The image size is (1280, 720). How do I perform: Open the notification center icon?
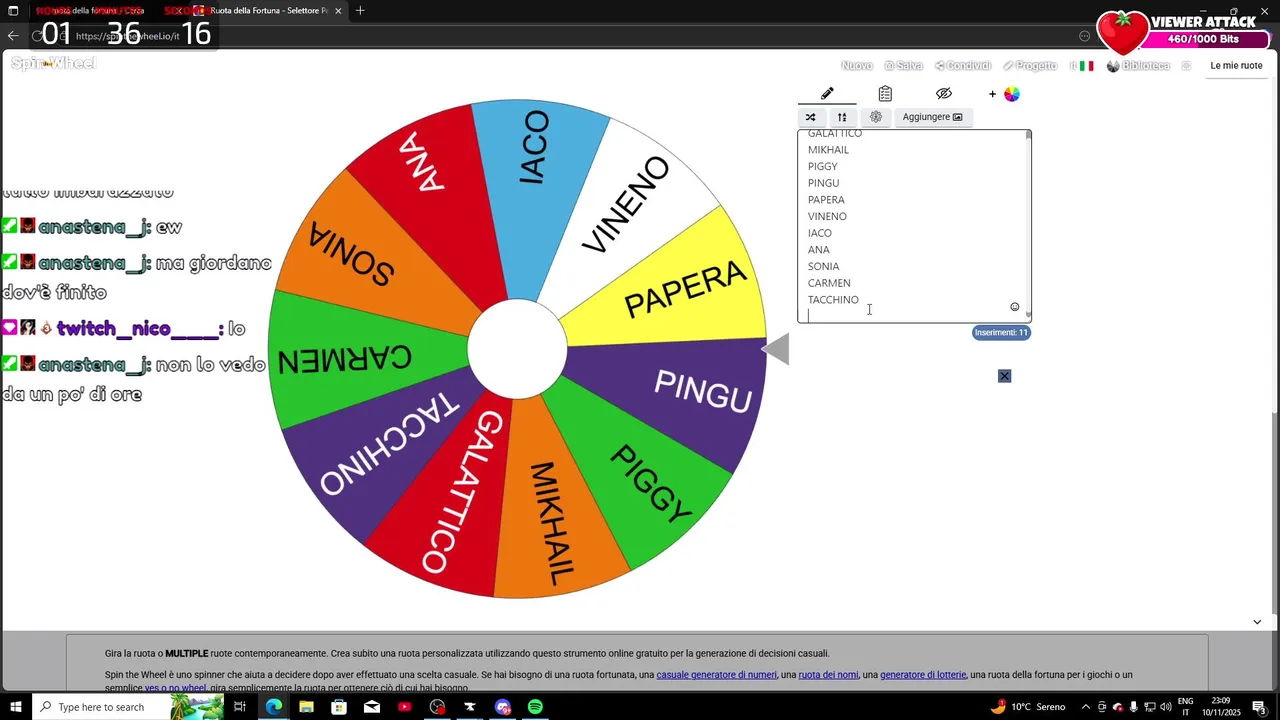pyautogui.click(x=1259, y=707)
